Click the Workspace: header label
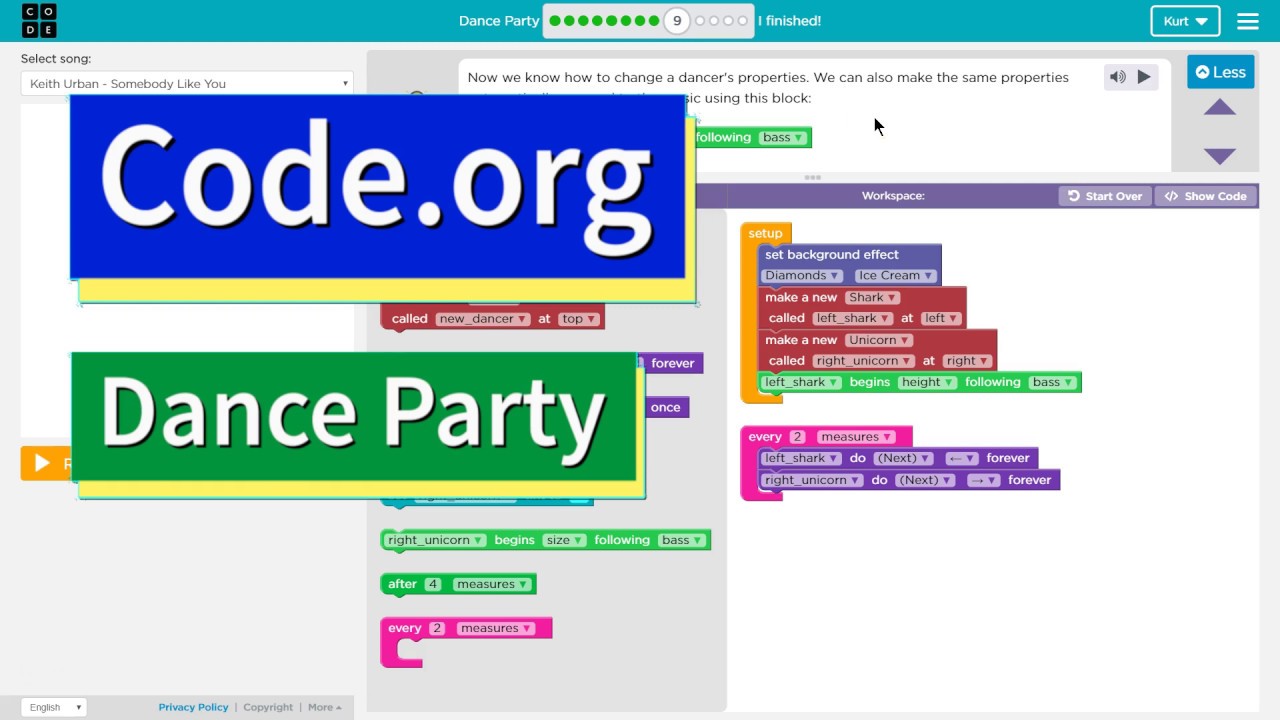Screen dimensions: 1280x720 893,196
